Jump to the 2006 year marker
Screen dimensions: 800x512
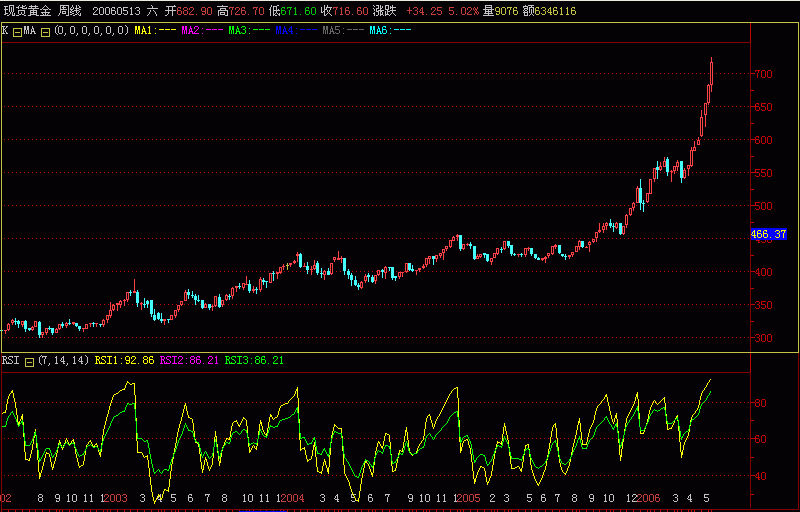coord(648,498)
